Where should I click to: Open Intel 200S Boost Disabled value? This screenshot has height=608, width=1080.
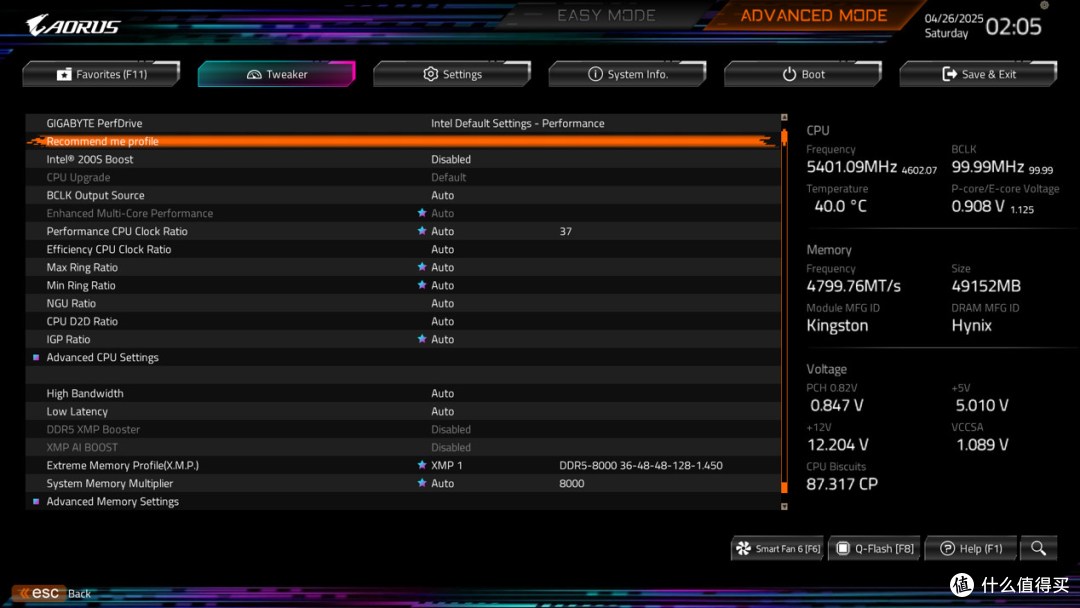pyautogui.click(x=450, y=159)
